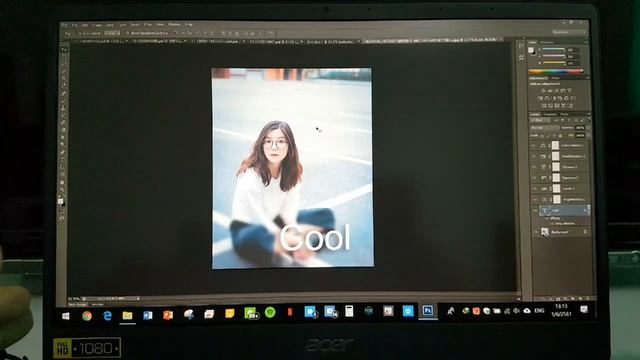Viewport: 640px width, 360px height.
Task: Hide the Cool text layer
Action: pos(535,211)
